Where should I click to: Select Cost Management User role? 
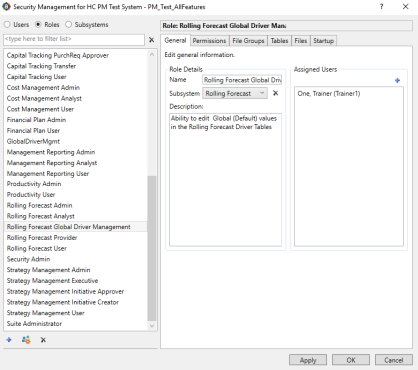coord(76,109)
